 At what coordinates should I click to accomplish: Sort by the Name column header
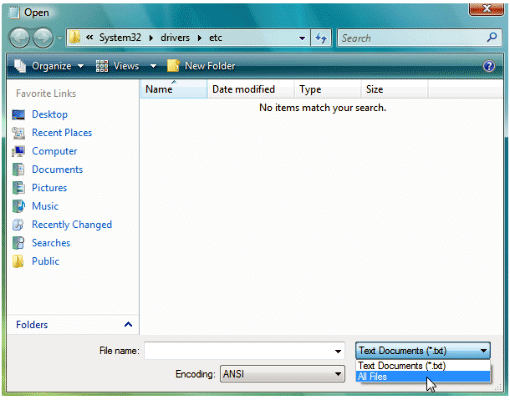point(174,89)
